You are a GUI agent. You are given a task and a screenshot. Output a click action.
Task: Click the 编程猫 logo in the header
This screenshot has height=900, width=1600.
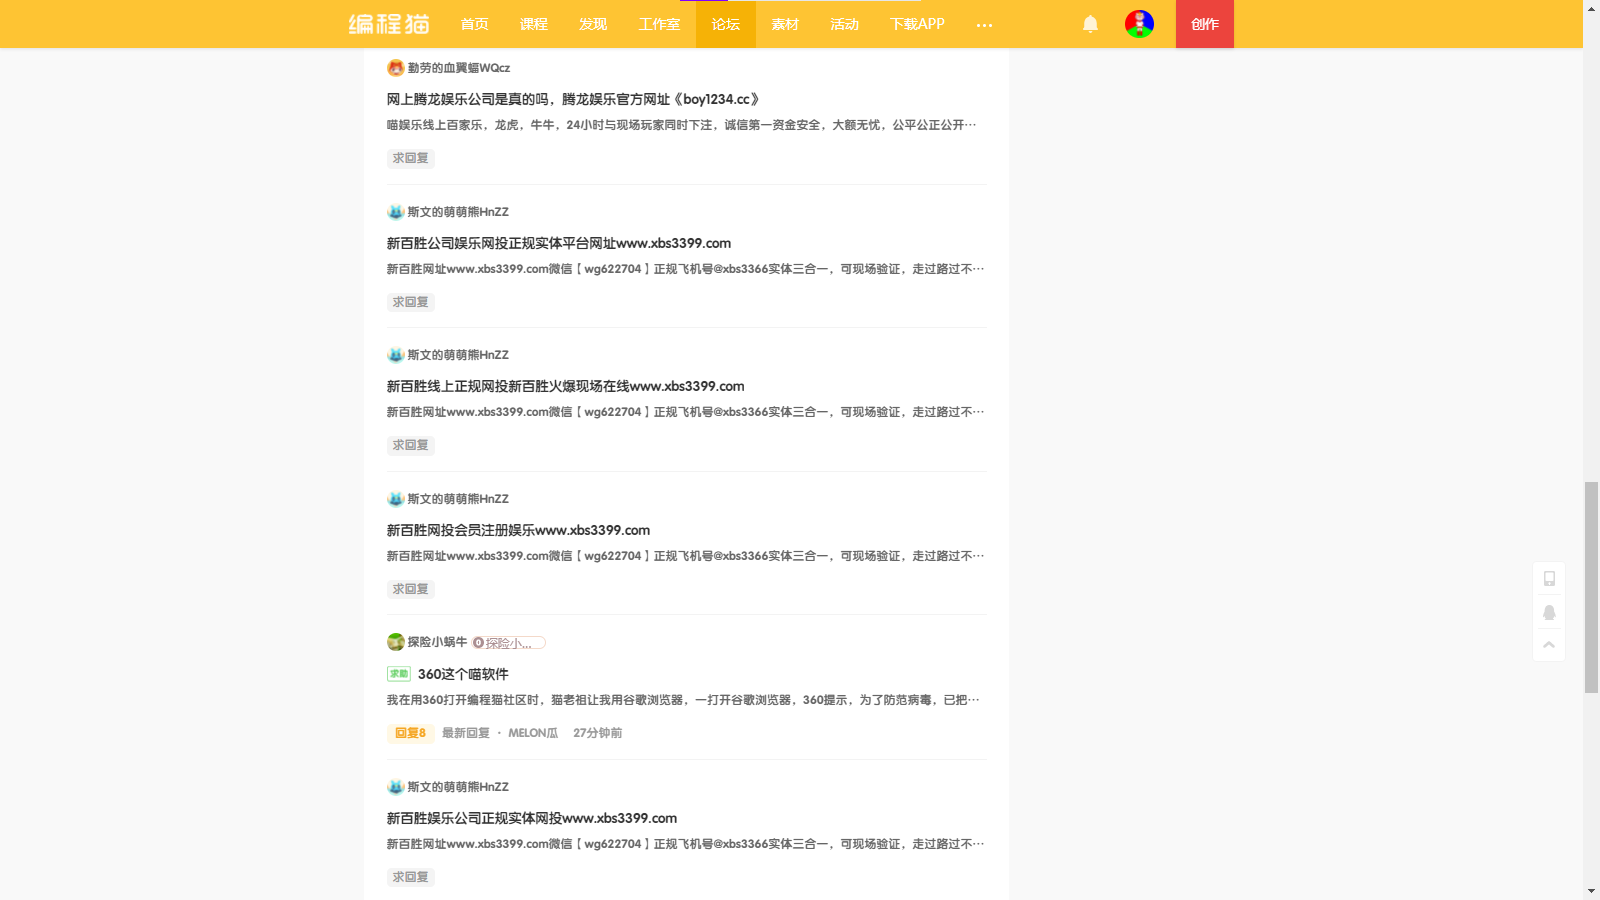click(x=389, y=24)
